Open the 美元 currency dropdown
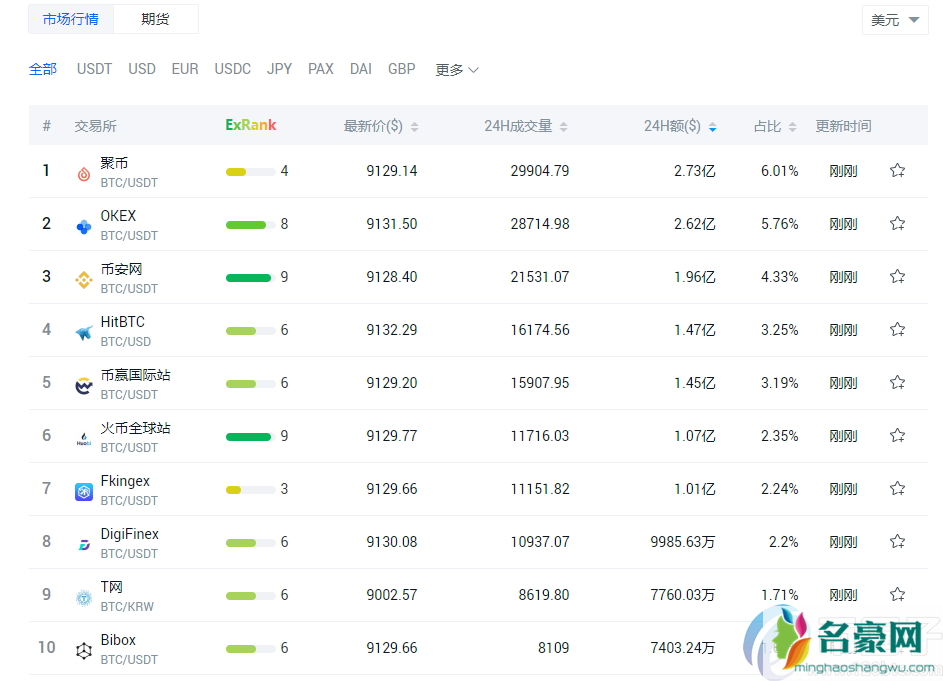 point(895,20)
